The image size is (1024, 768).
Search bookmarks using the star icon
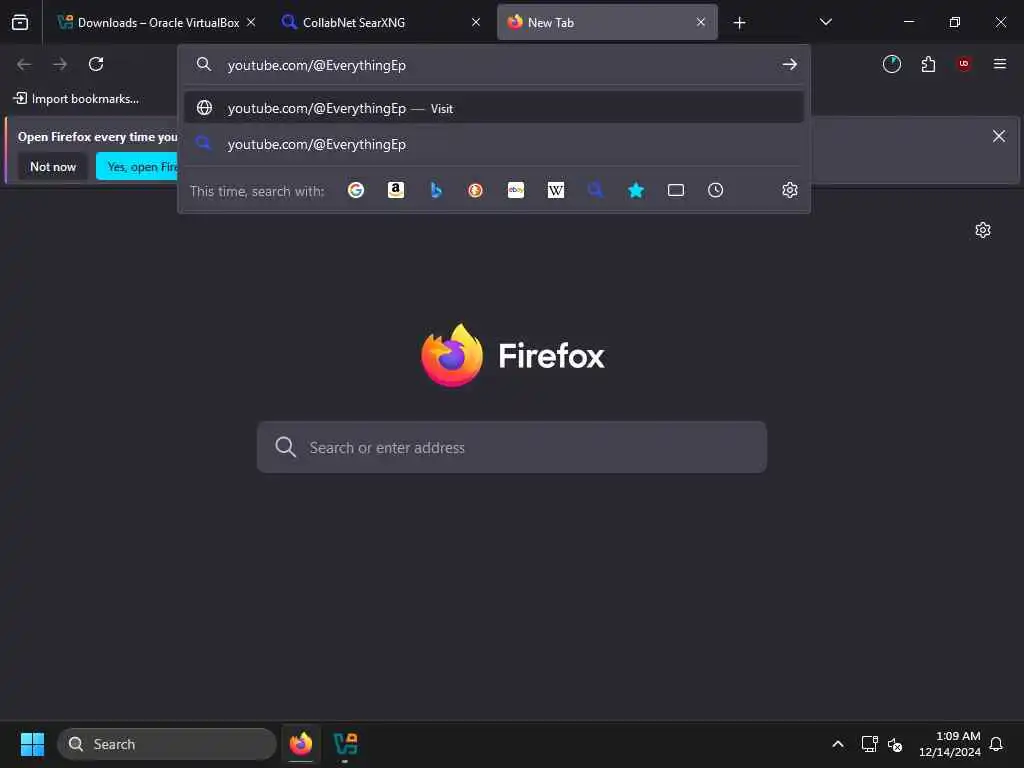pyautogui.click(x=635, y=190)
